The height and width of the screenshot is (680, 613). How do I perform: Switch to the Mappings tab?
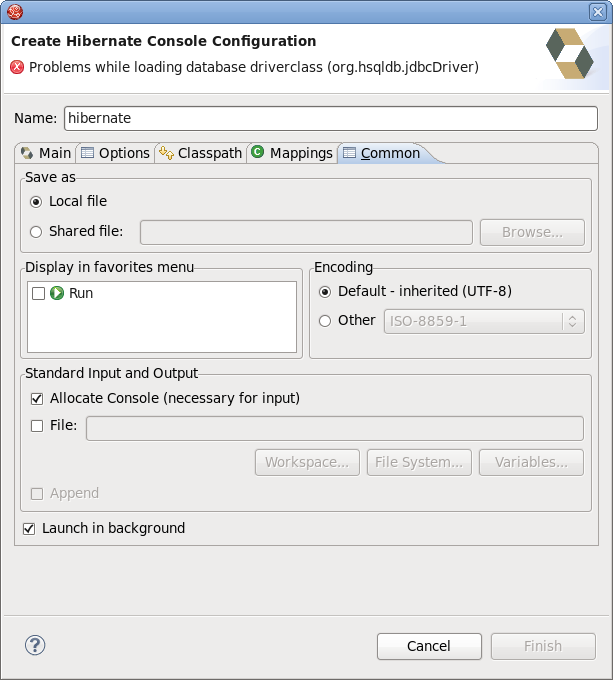pyautogui.click(x=292, y=153)
